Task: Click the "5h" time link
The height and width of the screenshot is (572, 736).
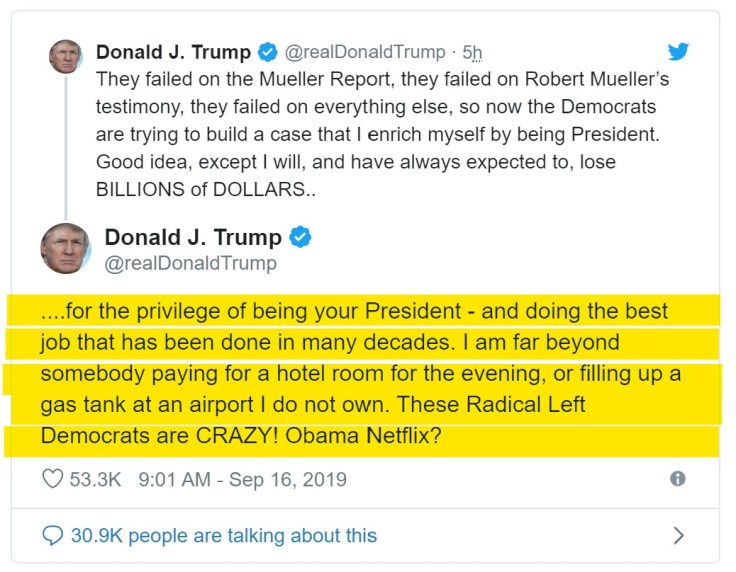Action: click(x=473, y=52)
